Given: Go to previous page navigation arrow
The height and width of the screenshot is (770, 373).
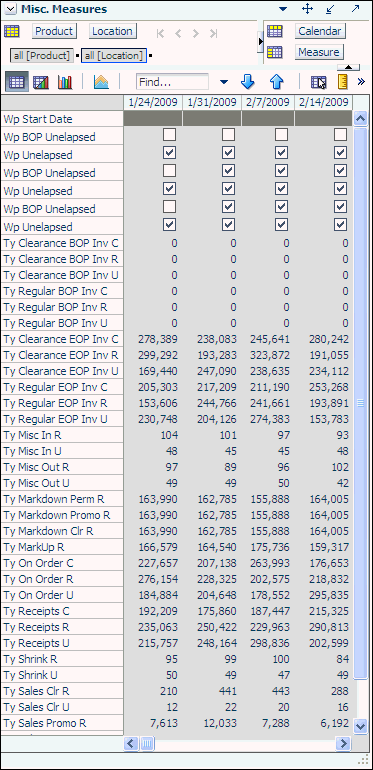Looking at the screenshot, I should [178, 33].
